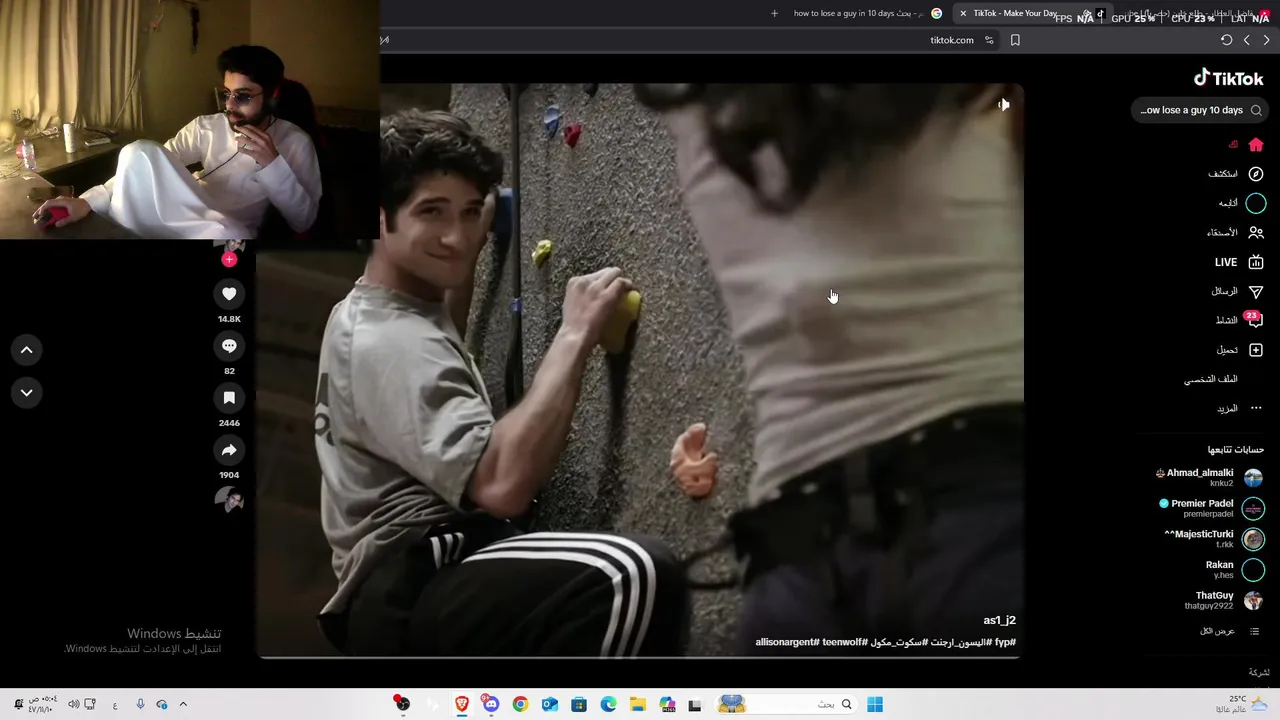The height and width of the screenshot is (720, 1280).
Task: Save the video with bookmark icon
Action: [x=229, y=398]
